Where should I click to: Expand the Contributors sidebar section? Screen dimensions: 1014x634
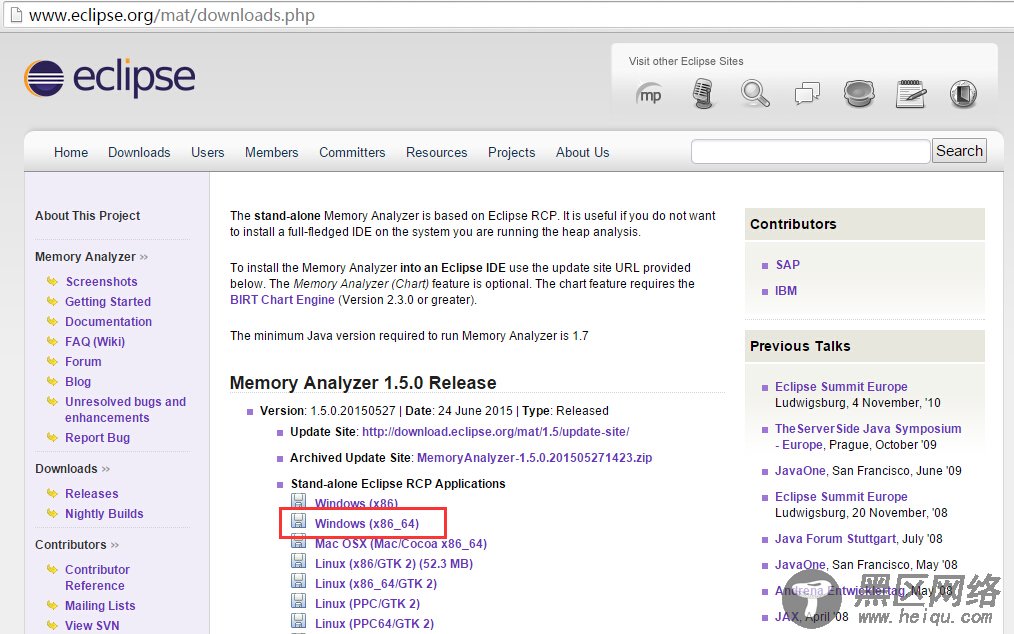77,545
